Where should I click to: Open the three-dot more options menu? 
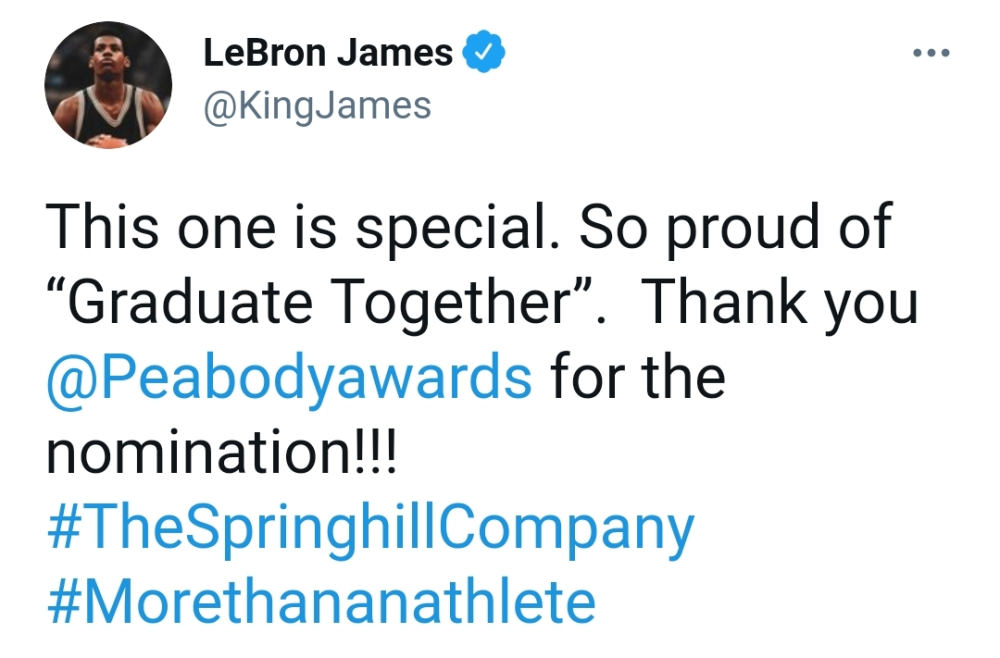(931, 53)
